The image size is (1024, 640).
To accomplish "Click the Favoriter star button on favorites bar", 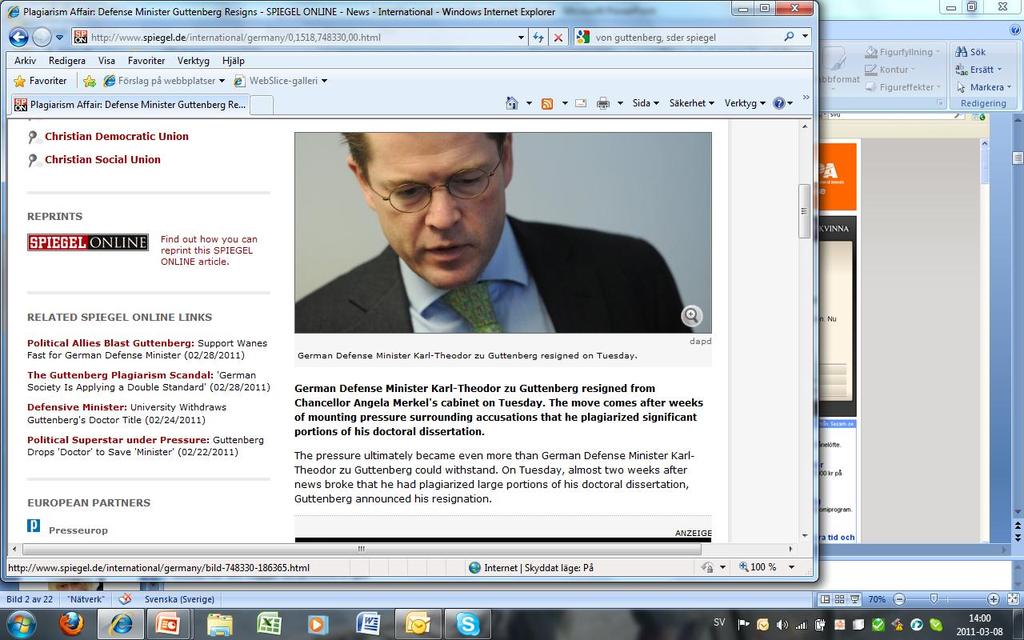I will click(40, 81).
